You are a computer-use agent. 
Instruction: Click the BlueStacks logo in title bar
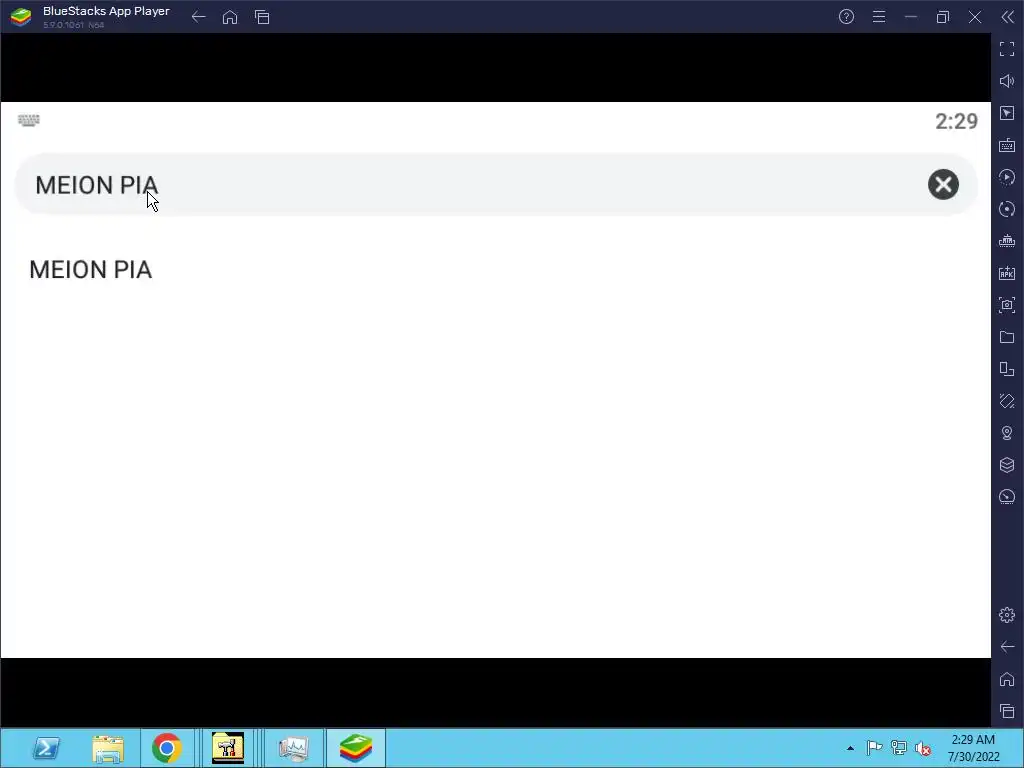click(21, 17)
